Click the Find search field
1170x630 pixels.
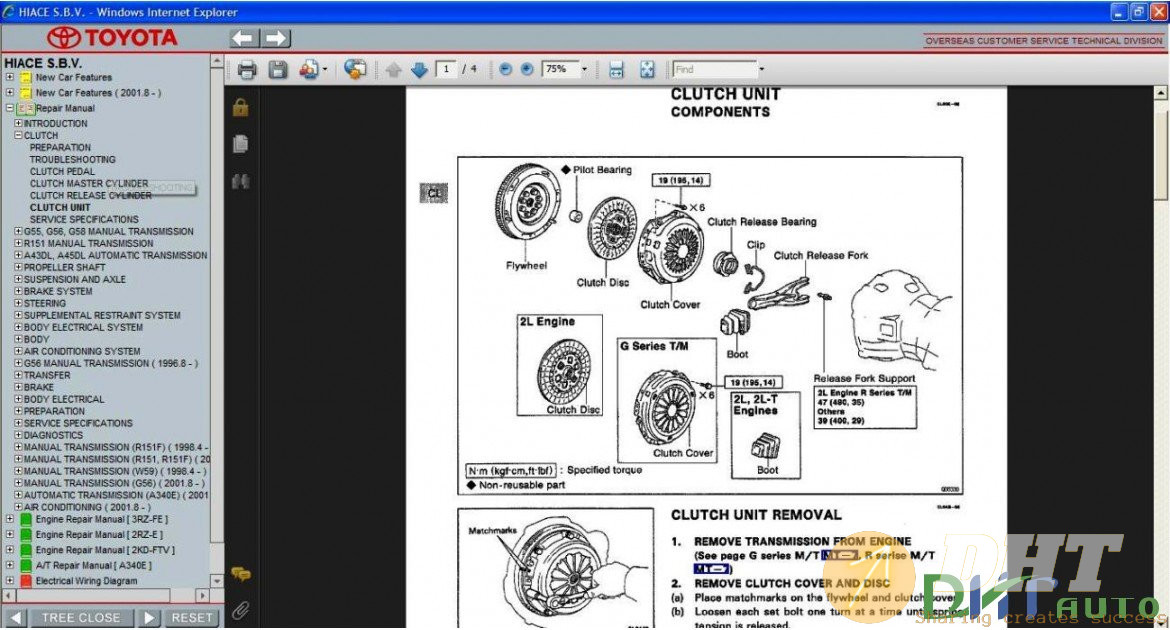(713, 70)
